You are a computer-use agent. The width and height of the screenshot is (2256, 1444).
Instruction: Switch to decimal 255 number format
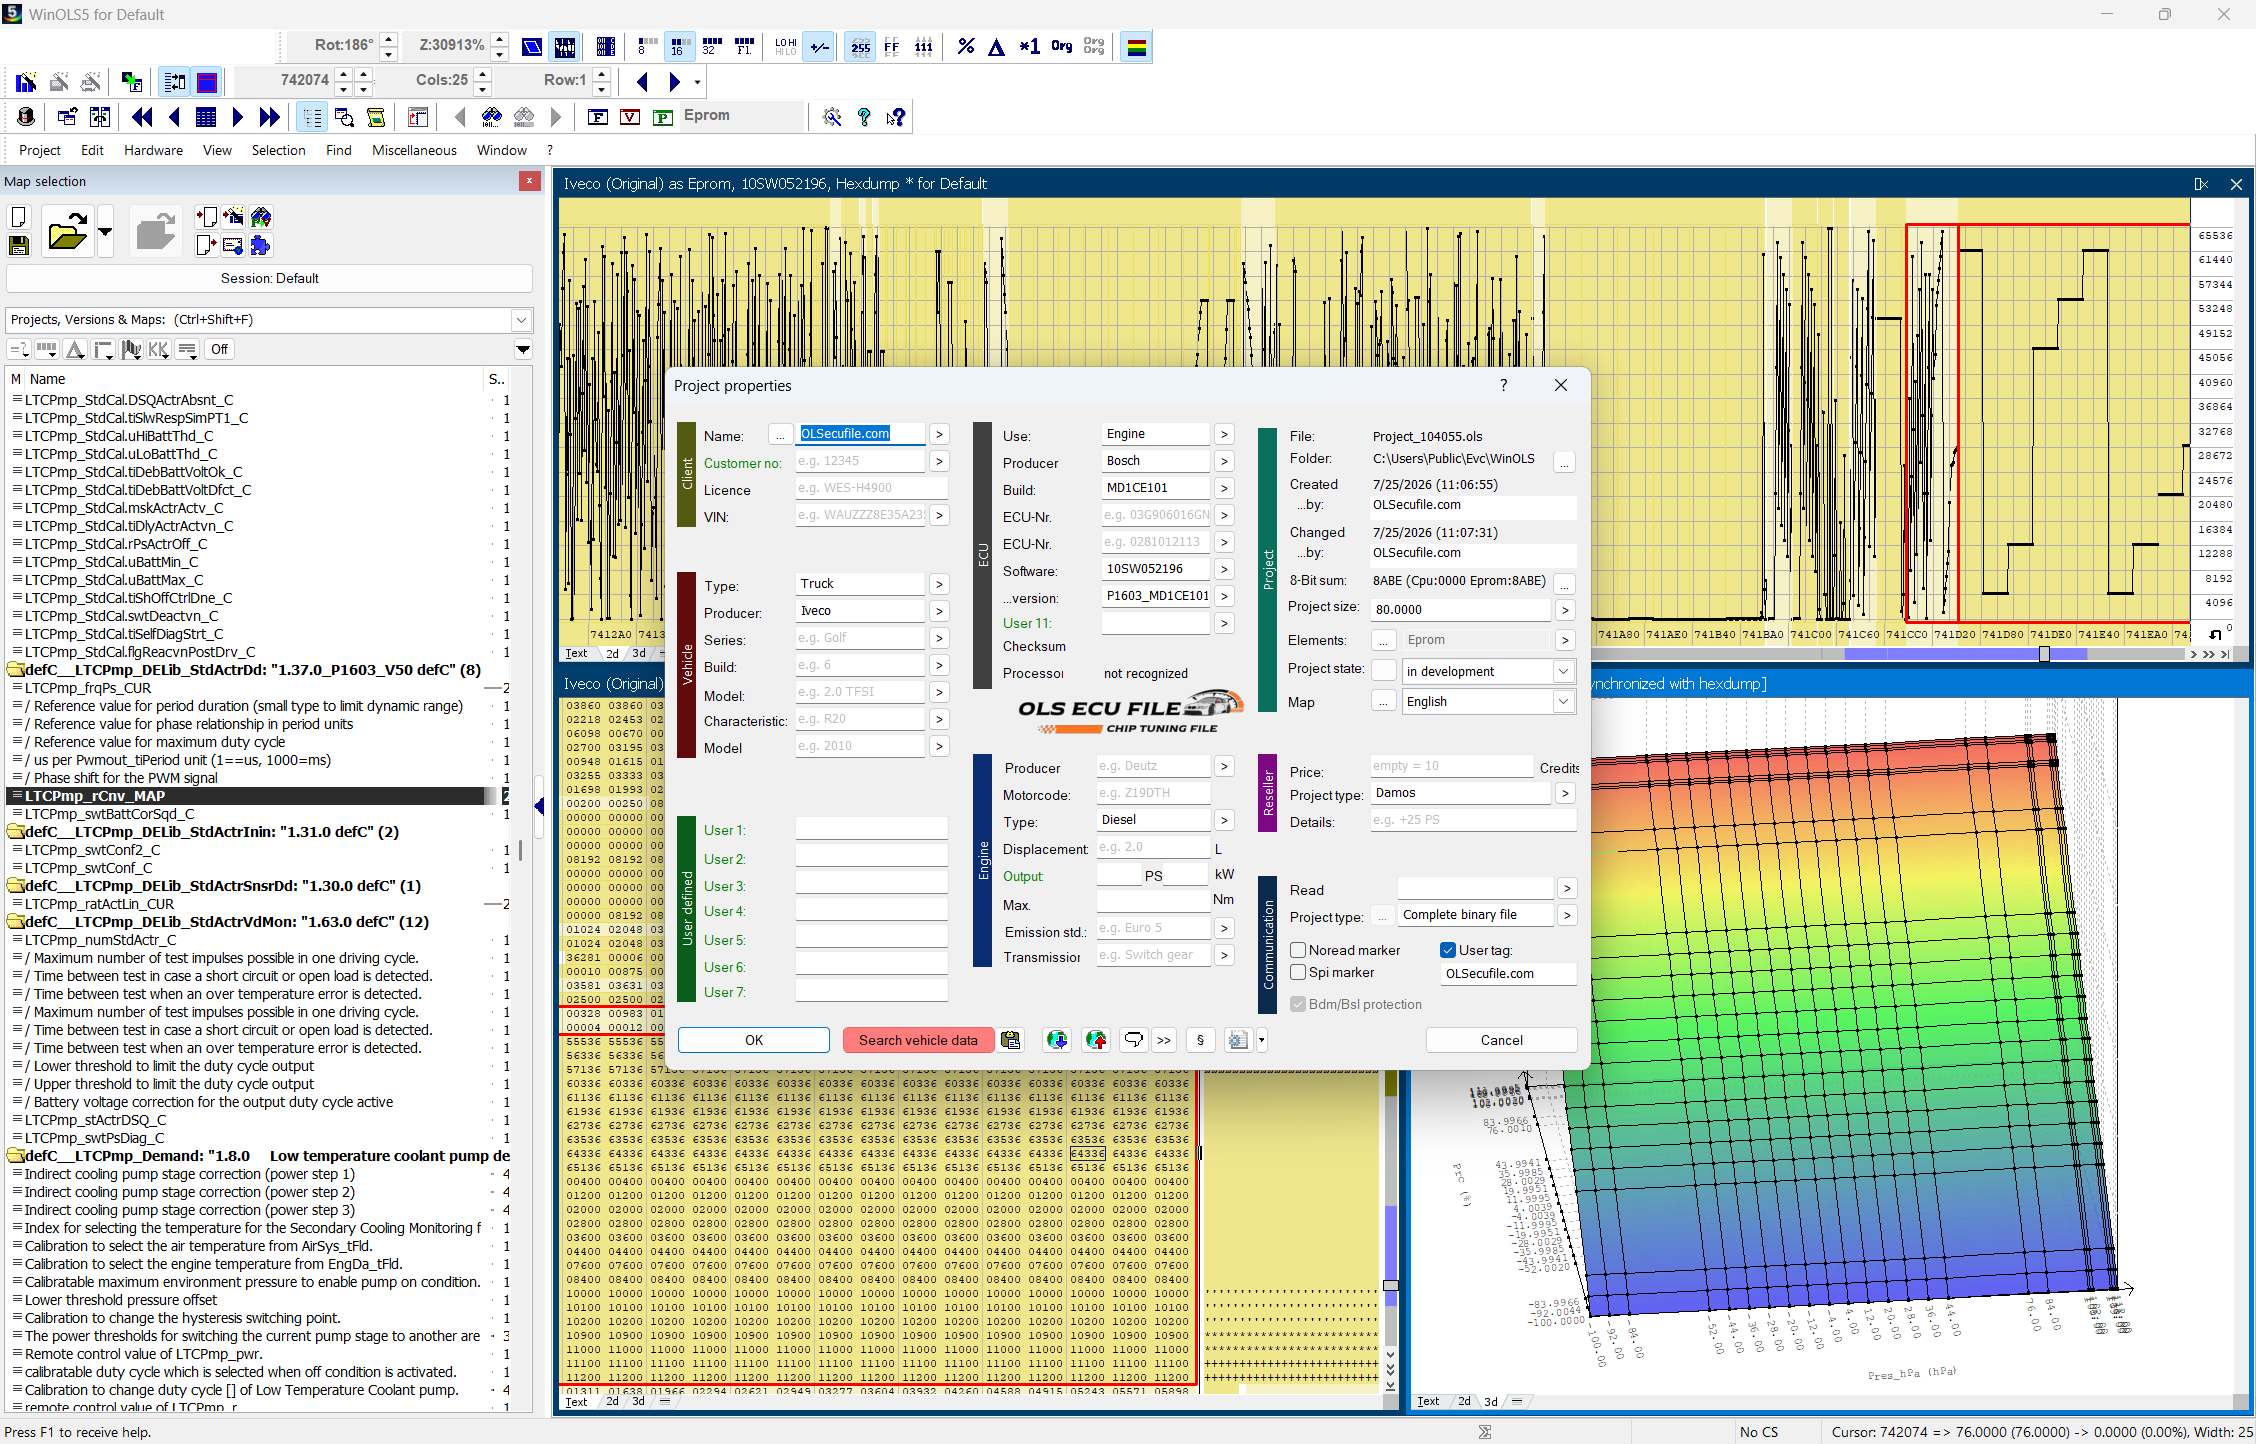pyautogui.click(x=860, y=47)
